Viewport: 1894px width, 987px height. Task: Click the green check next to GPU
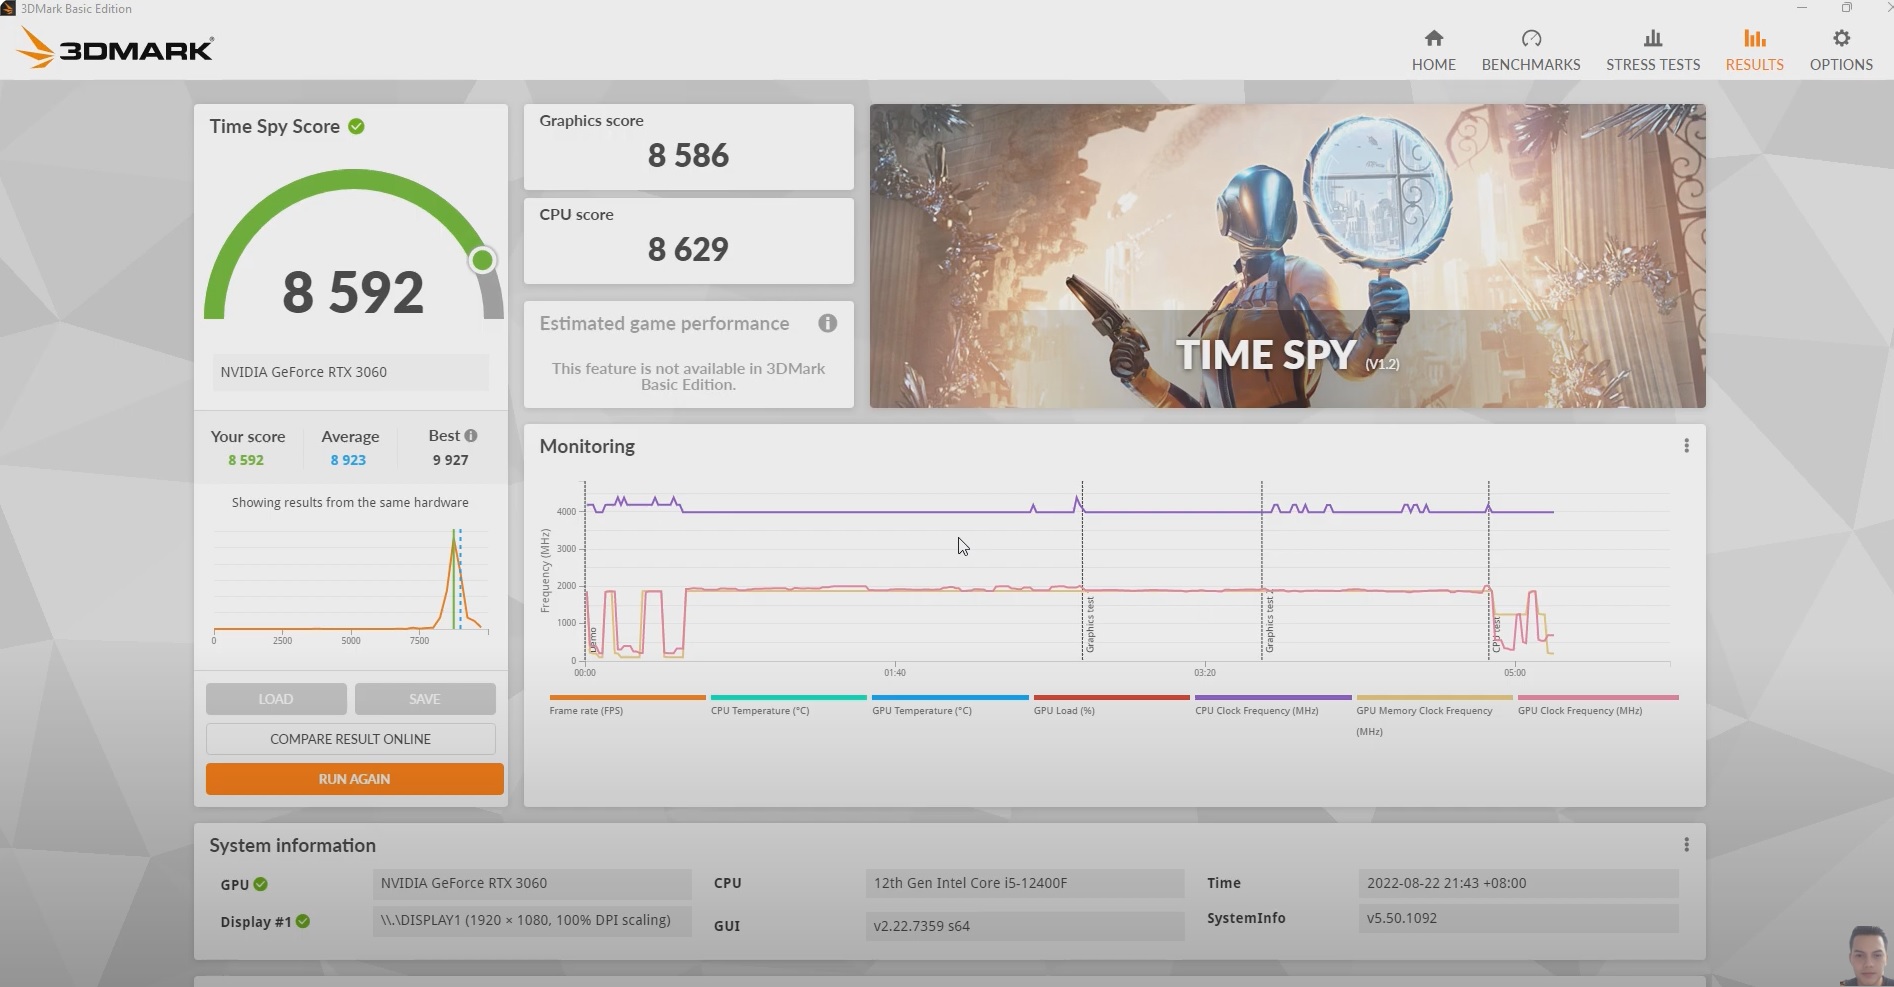(261, 884)
